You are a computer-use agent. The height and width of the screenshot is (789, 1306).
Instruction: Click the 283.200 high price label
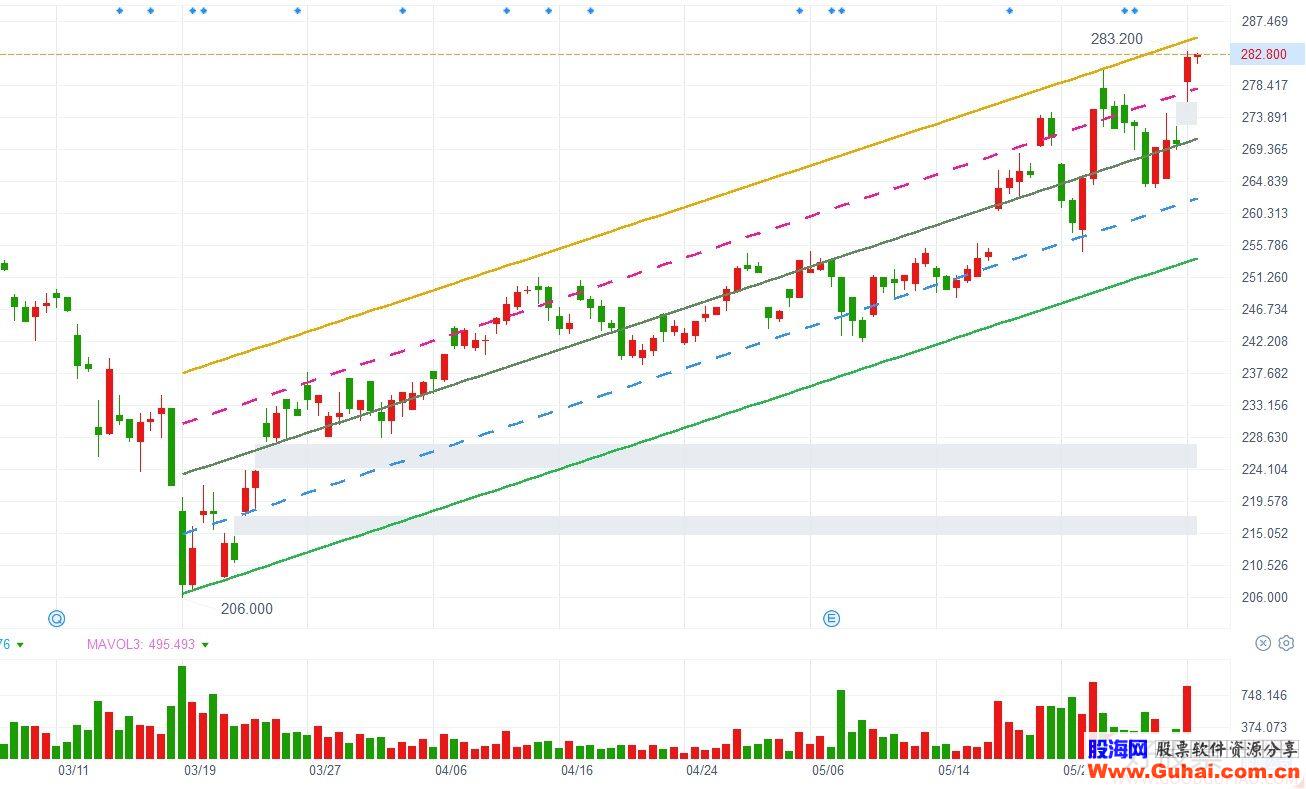(x=1116, y=38)
